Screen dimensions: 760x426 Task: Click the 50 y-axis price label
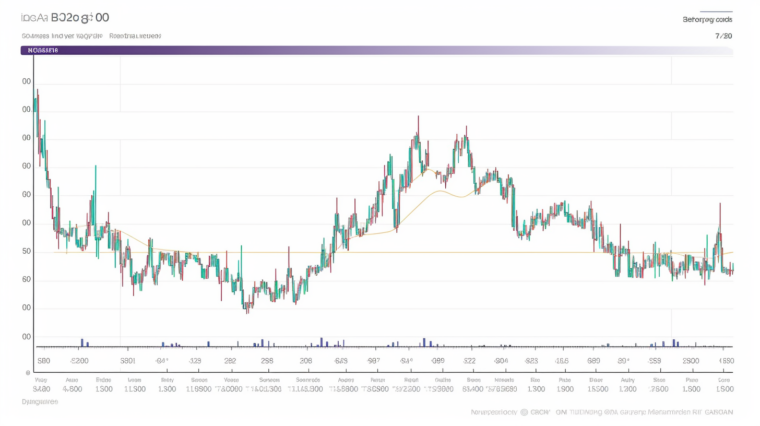click(x=26, y=251)
